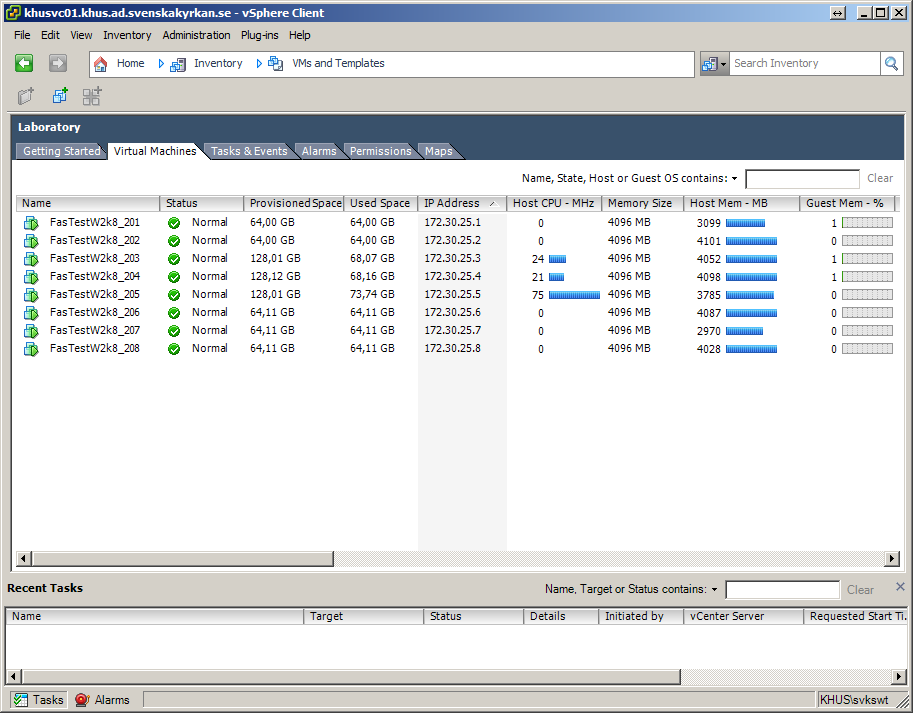The height and width of the screenshot is (713, 913).
Task: Click green status check of FasTestW2k8_201
Action: click(x=174, y=223)
